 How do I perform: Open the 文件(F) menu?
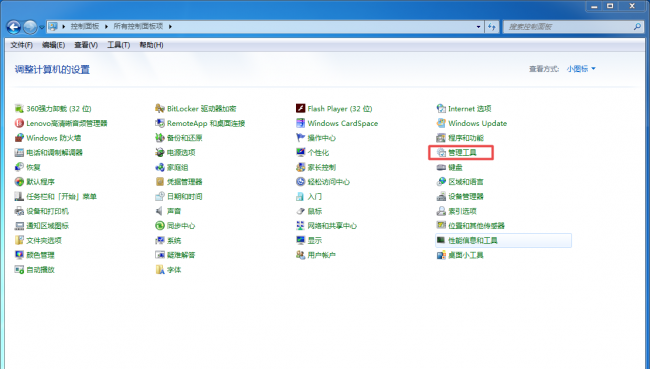click(x=22, y=45)
